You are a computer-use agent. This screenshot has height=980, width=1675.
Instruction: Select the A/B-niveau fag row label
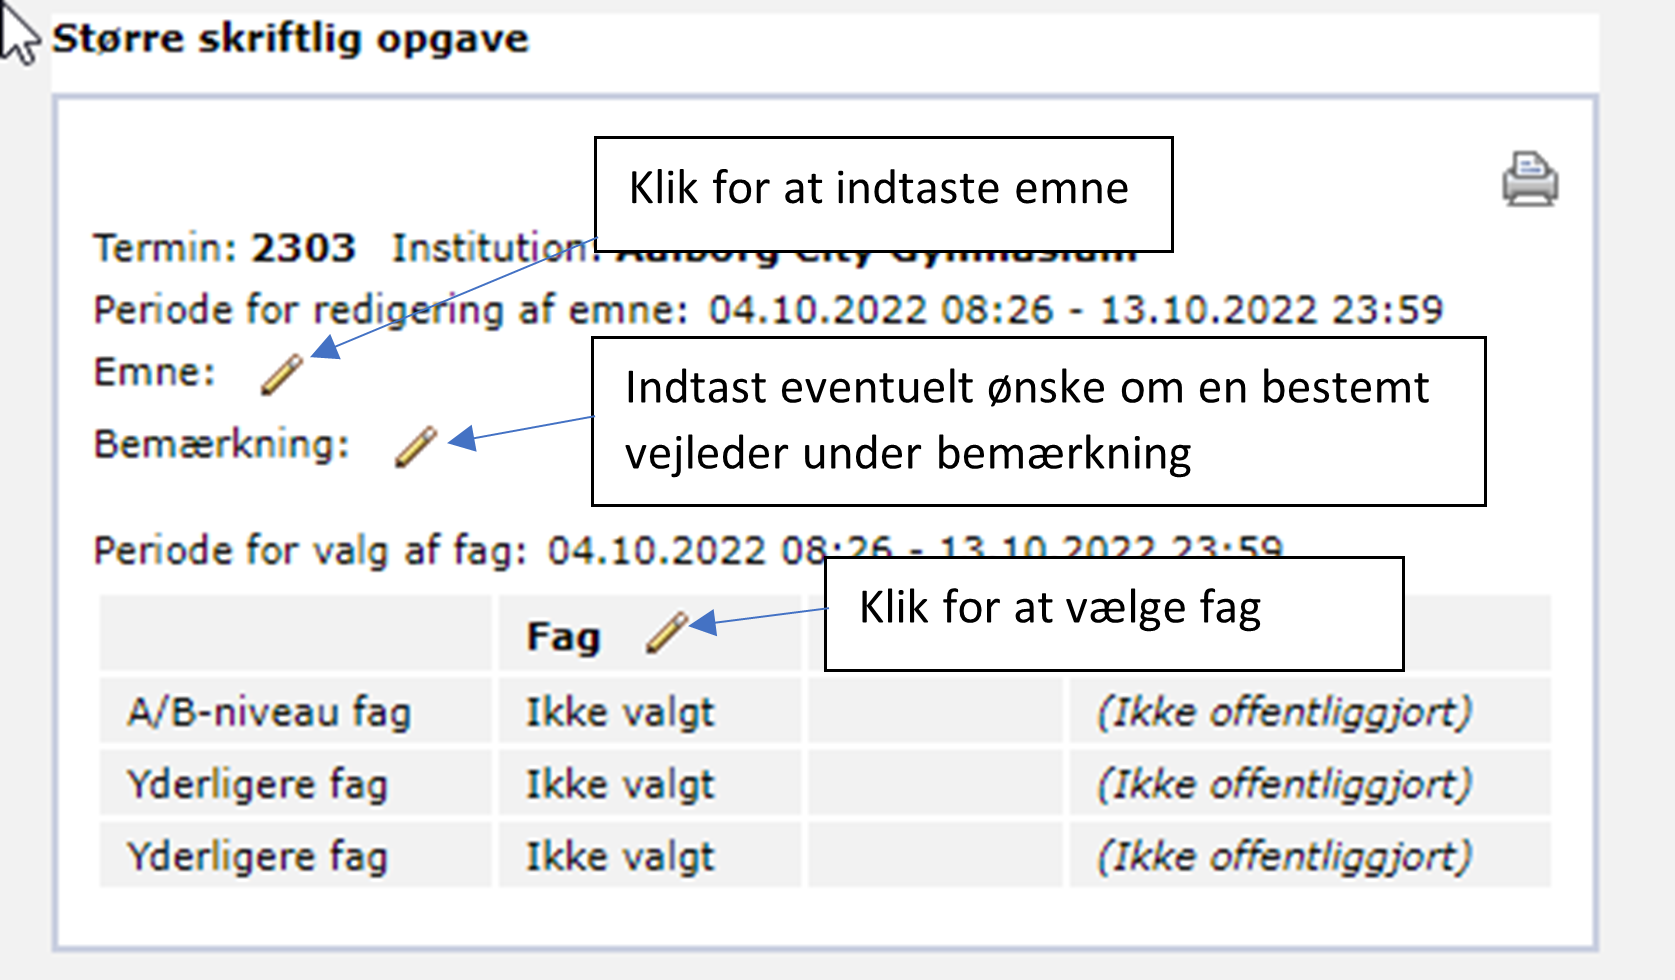point(269,712)
